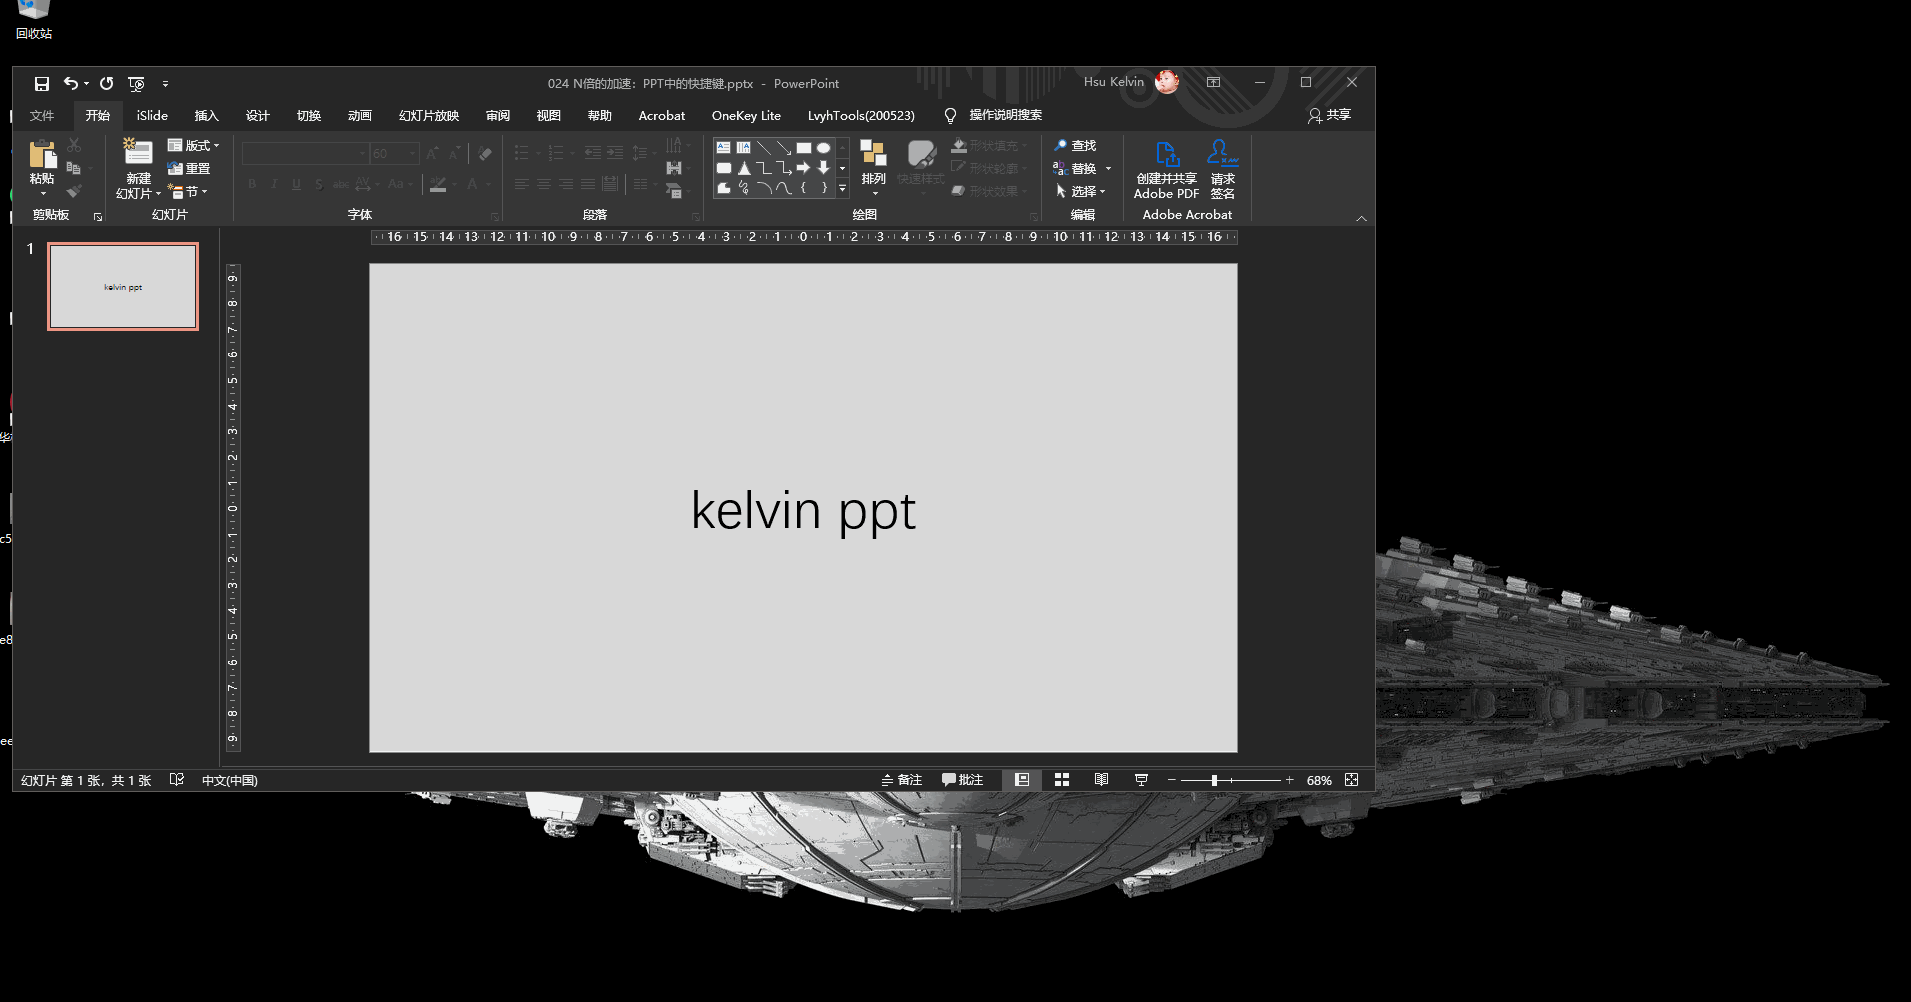1911x1002 pixels.
Task: Expand the shapes gallery more arrow
Action: (842, 188)
